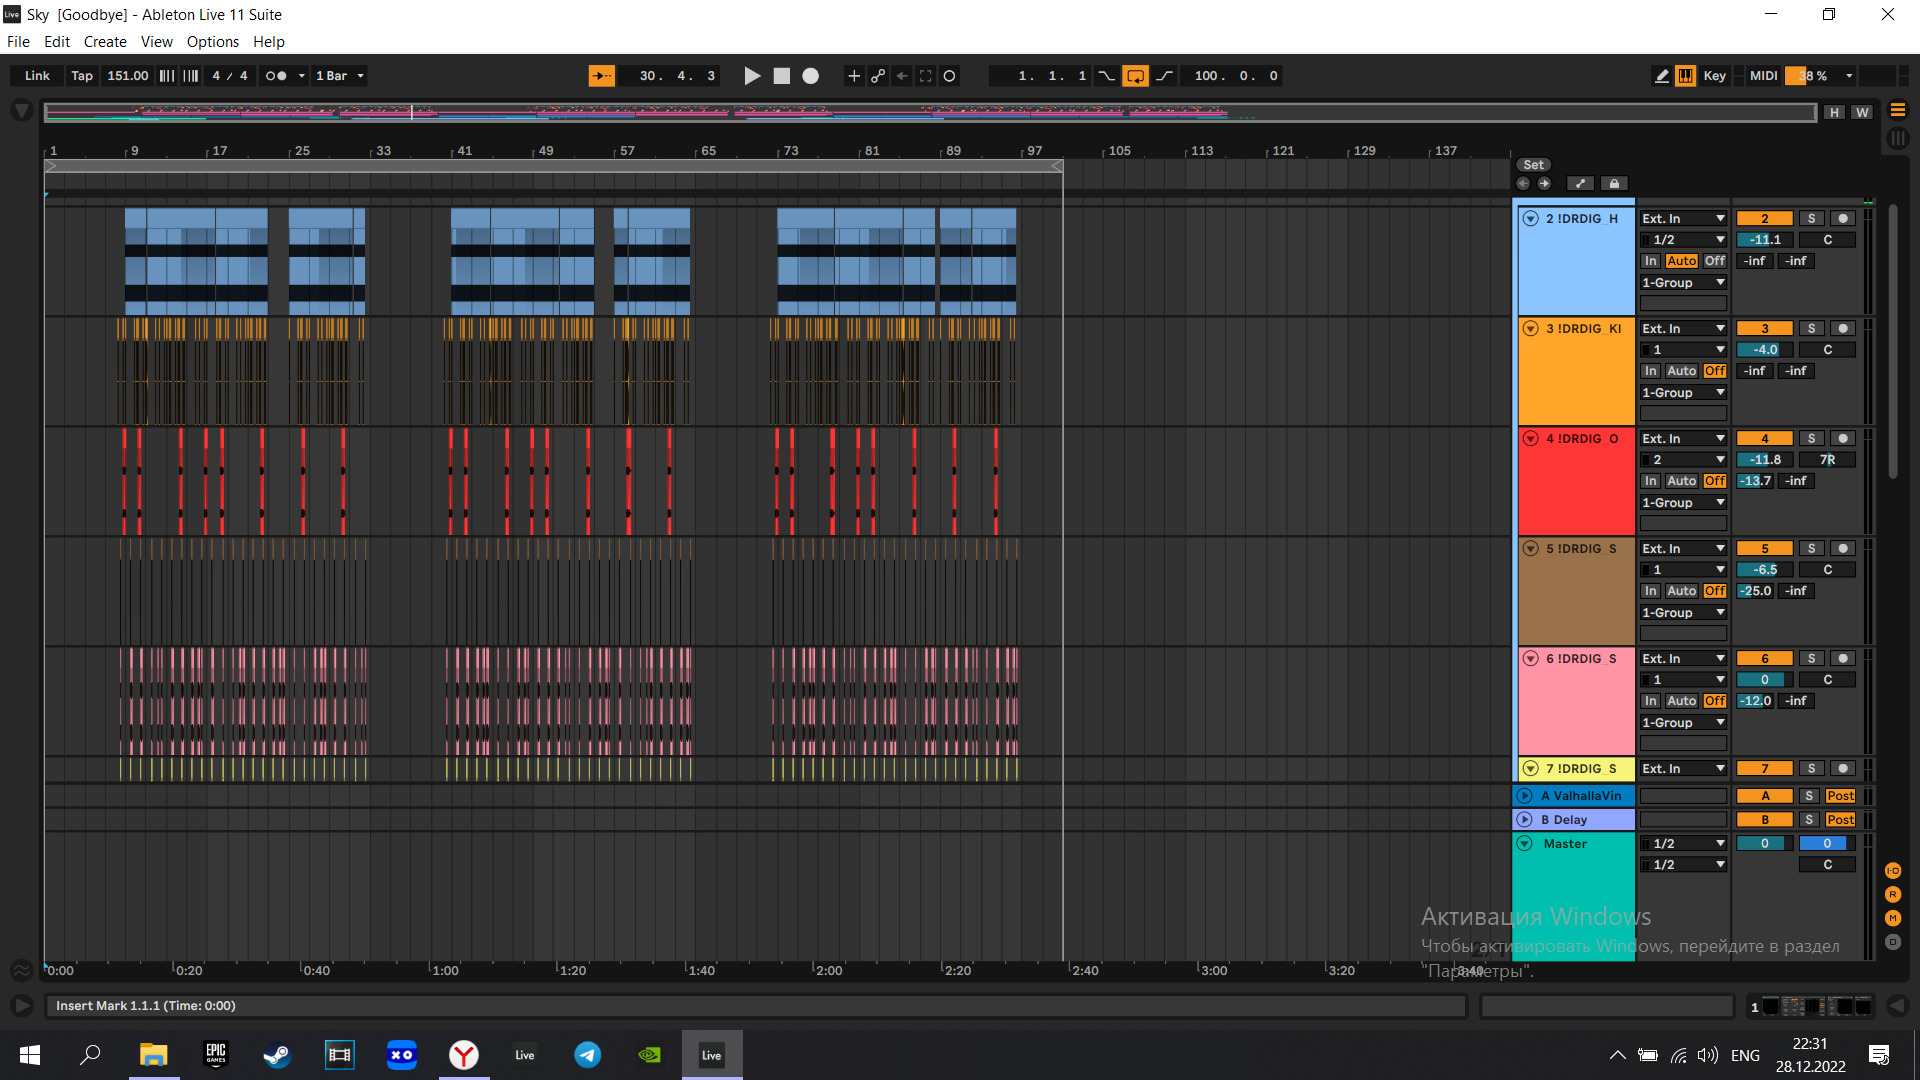Image resolution: width=1920 pixels, height=1080 pixels.
Task: Click the Set locator button
Action: coord(1534,165)
